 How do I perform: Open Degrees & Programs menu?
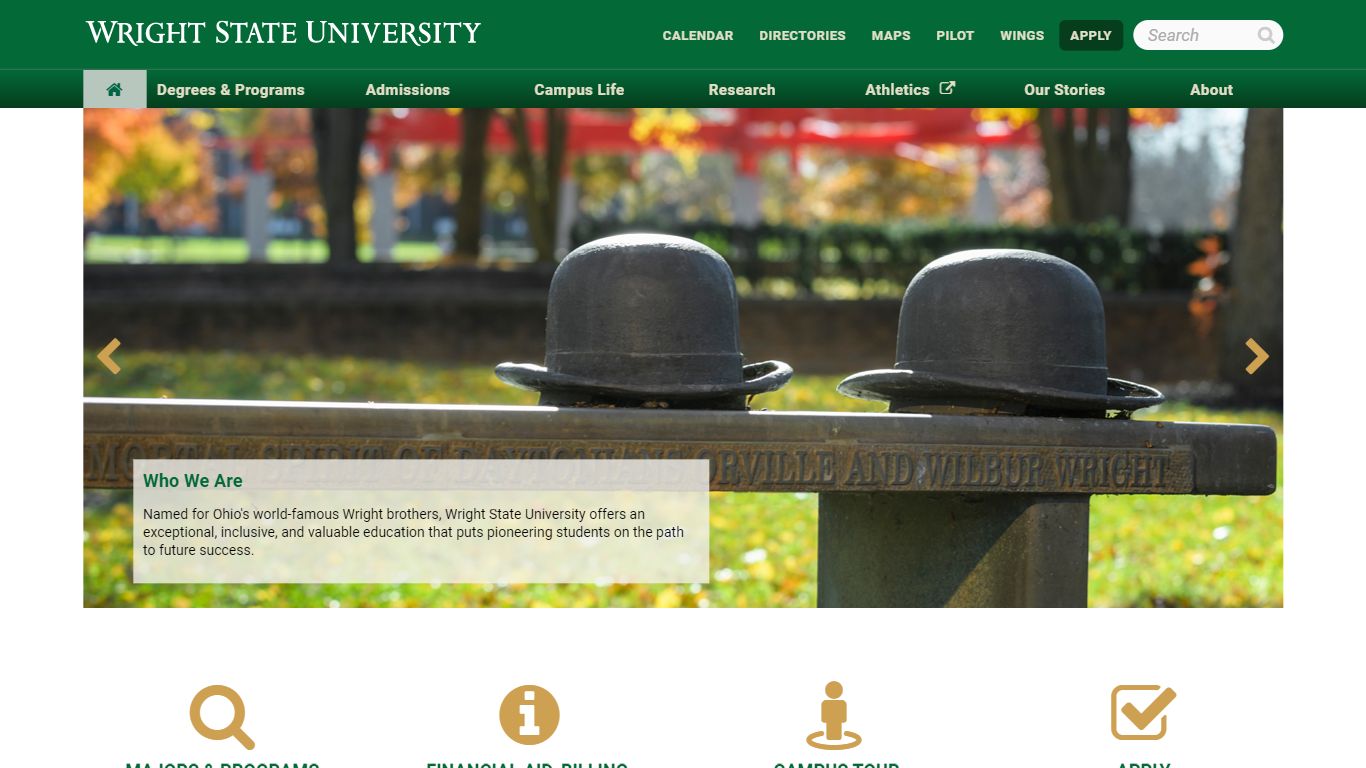tap(230, 89)
